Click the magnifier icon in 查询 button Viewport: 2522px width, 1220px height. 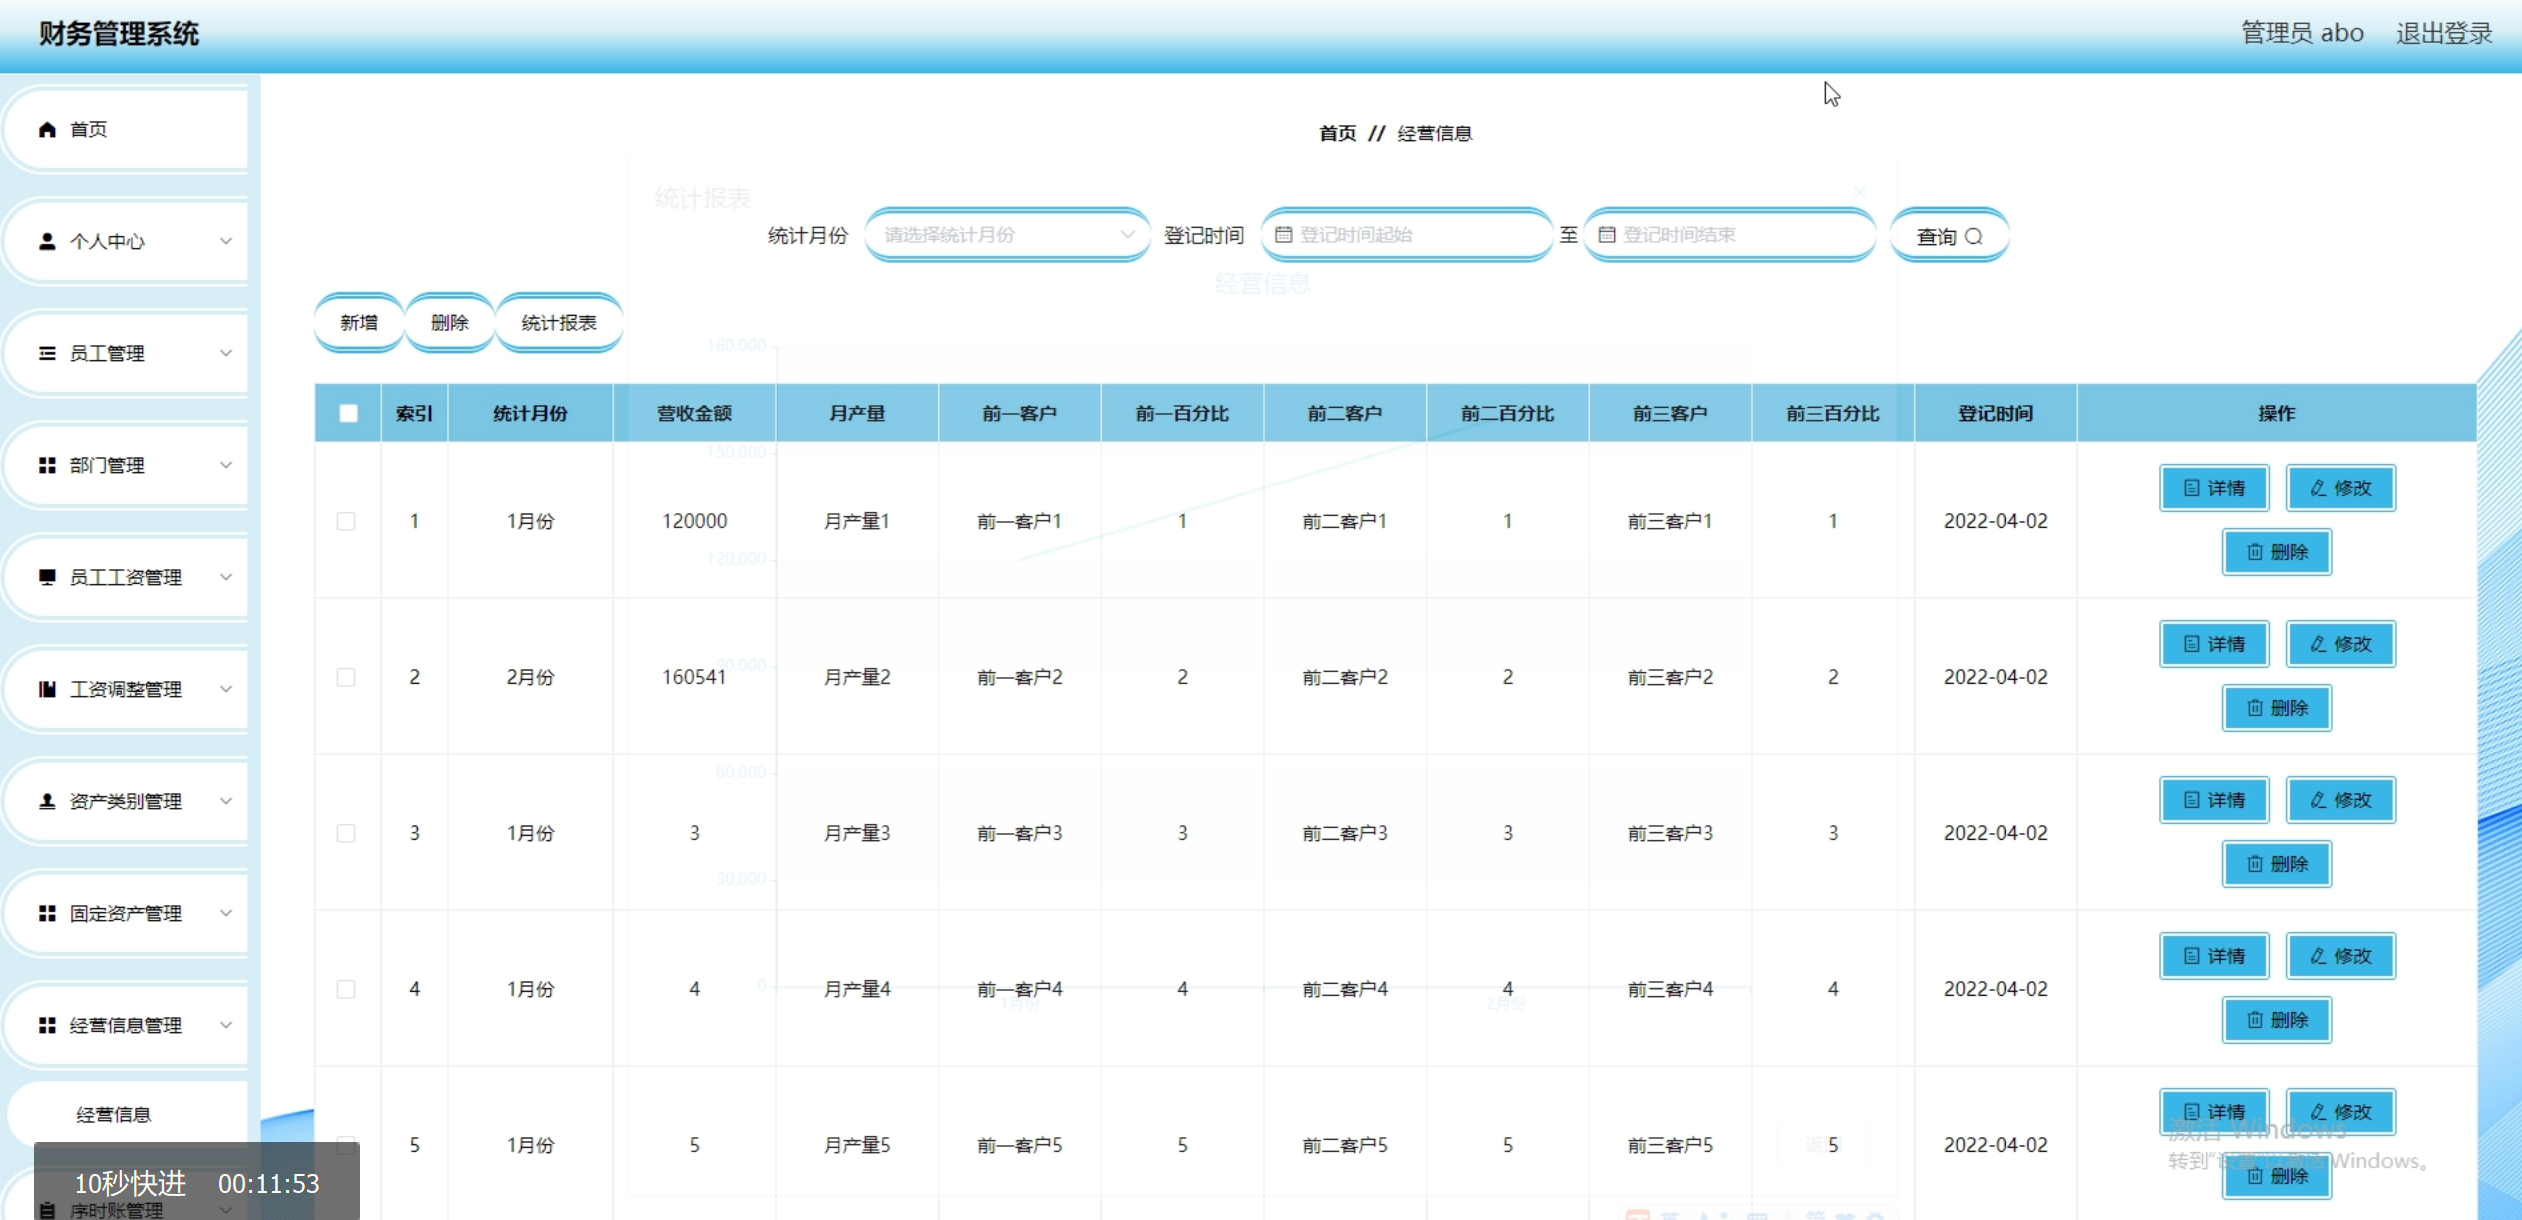[x=1973, y=237]
